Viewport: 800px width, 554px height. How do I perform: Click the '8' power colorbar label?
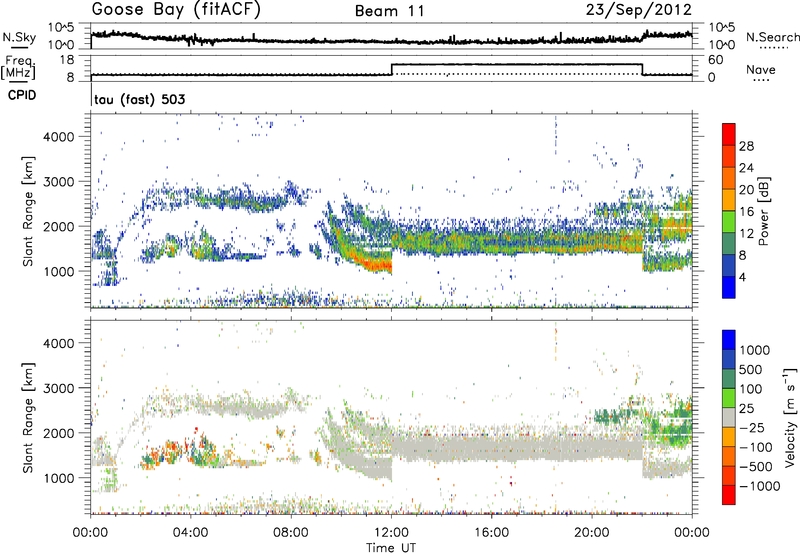point(743,255)
